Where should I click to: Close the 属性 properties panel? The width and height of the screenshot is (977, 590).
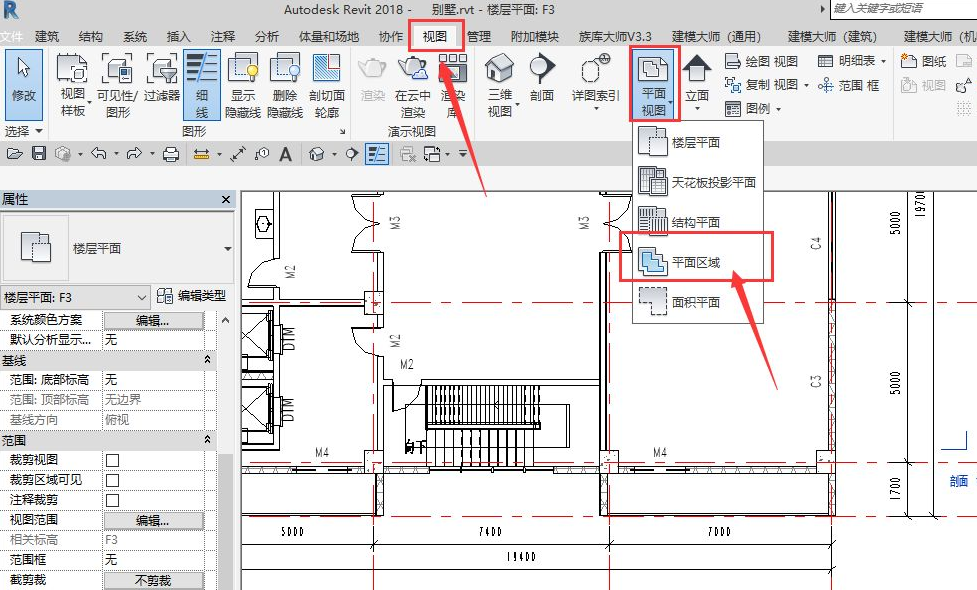click(226, 199)
